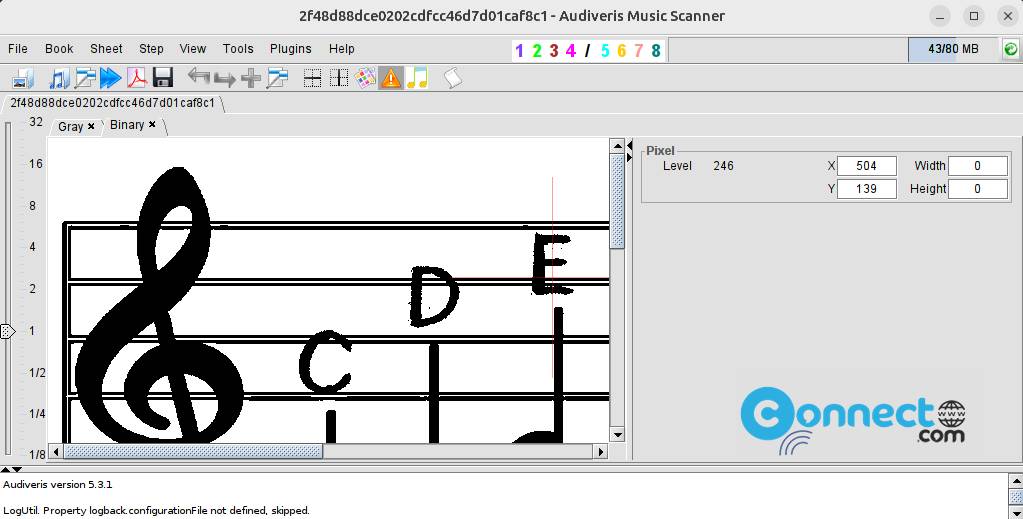The width and height of the screenshot is (1023, 519).
Task: Open the Step menu
Action: point(151,49)
